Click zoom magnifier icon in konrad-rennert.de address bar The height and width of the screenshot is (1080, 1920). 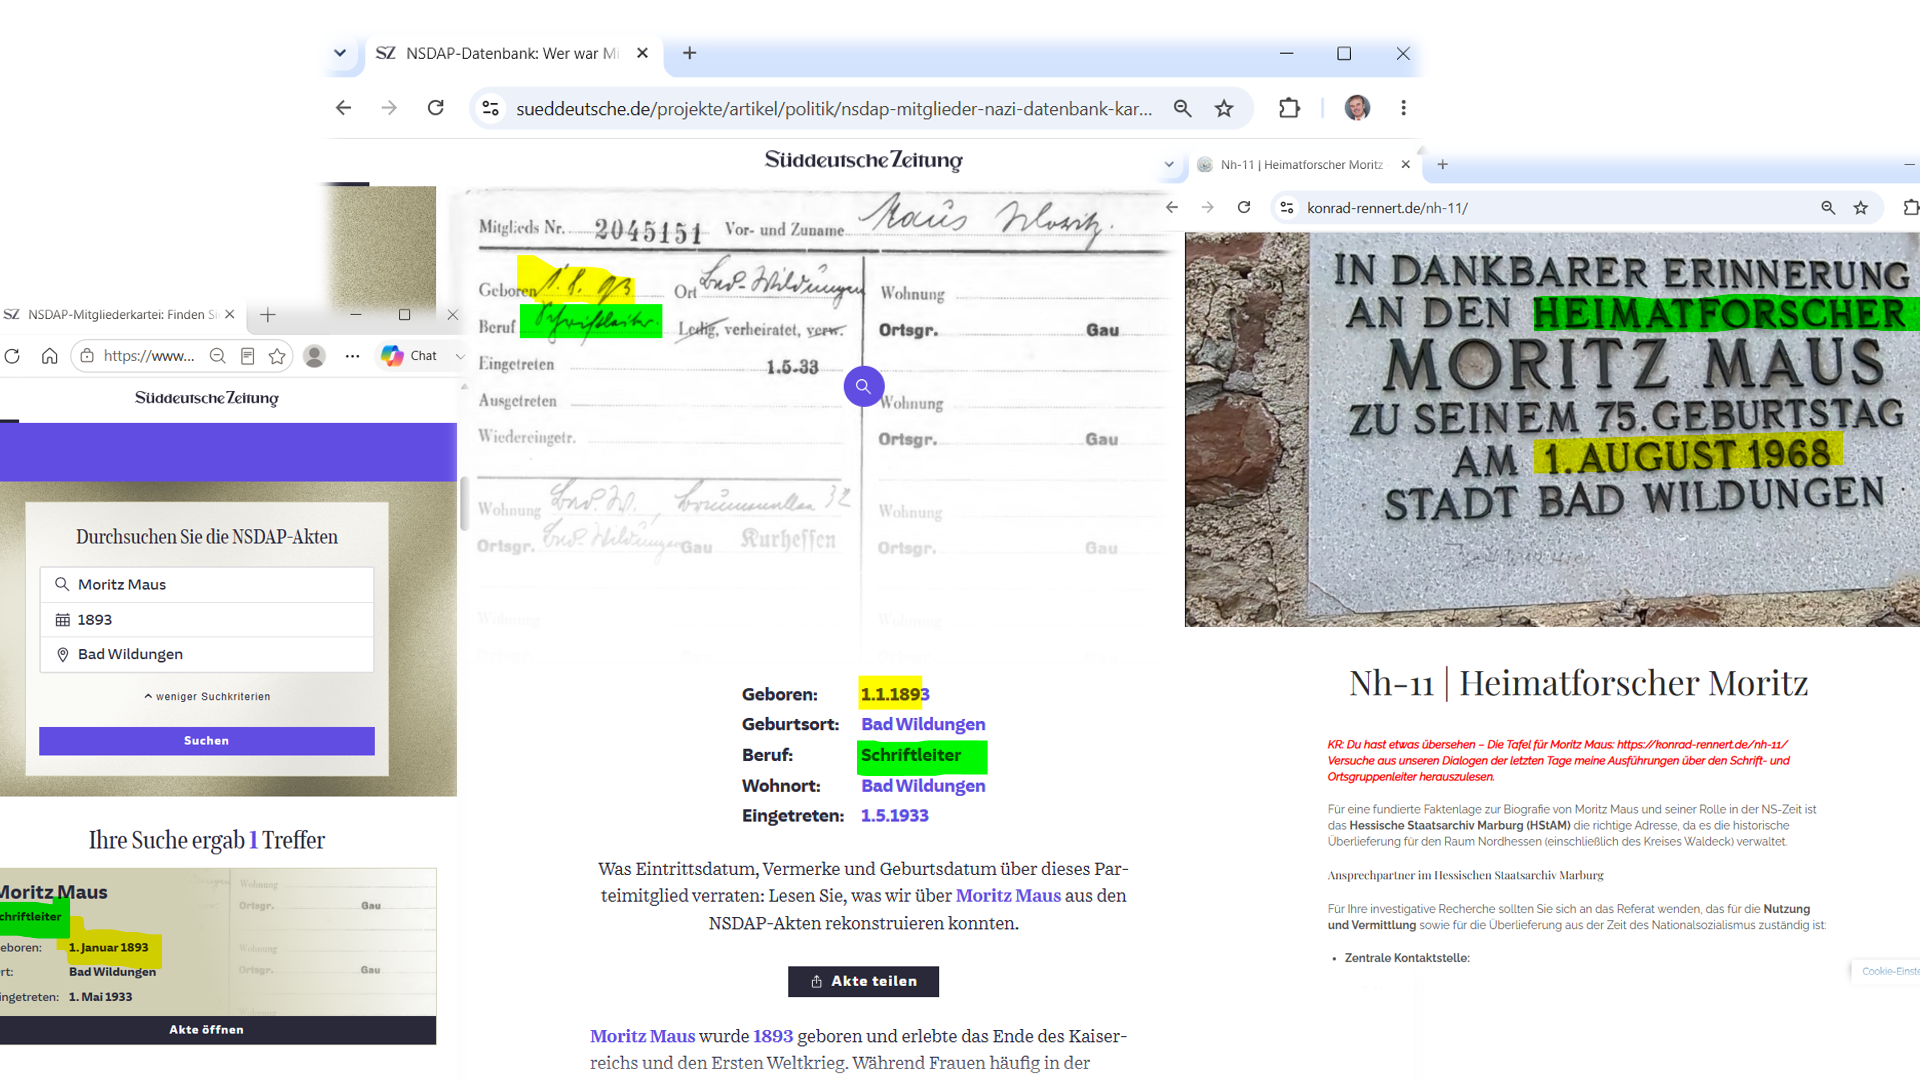[1828, 208]
